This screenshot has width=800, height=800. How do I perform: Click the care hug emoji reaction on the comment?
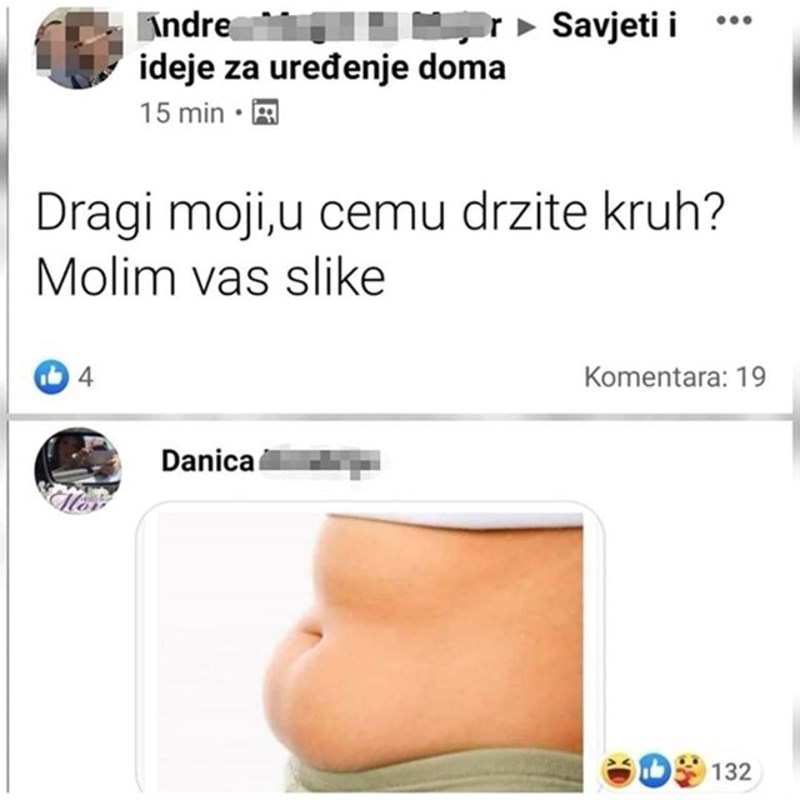(x=689, y=770)
